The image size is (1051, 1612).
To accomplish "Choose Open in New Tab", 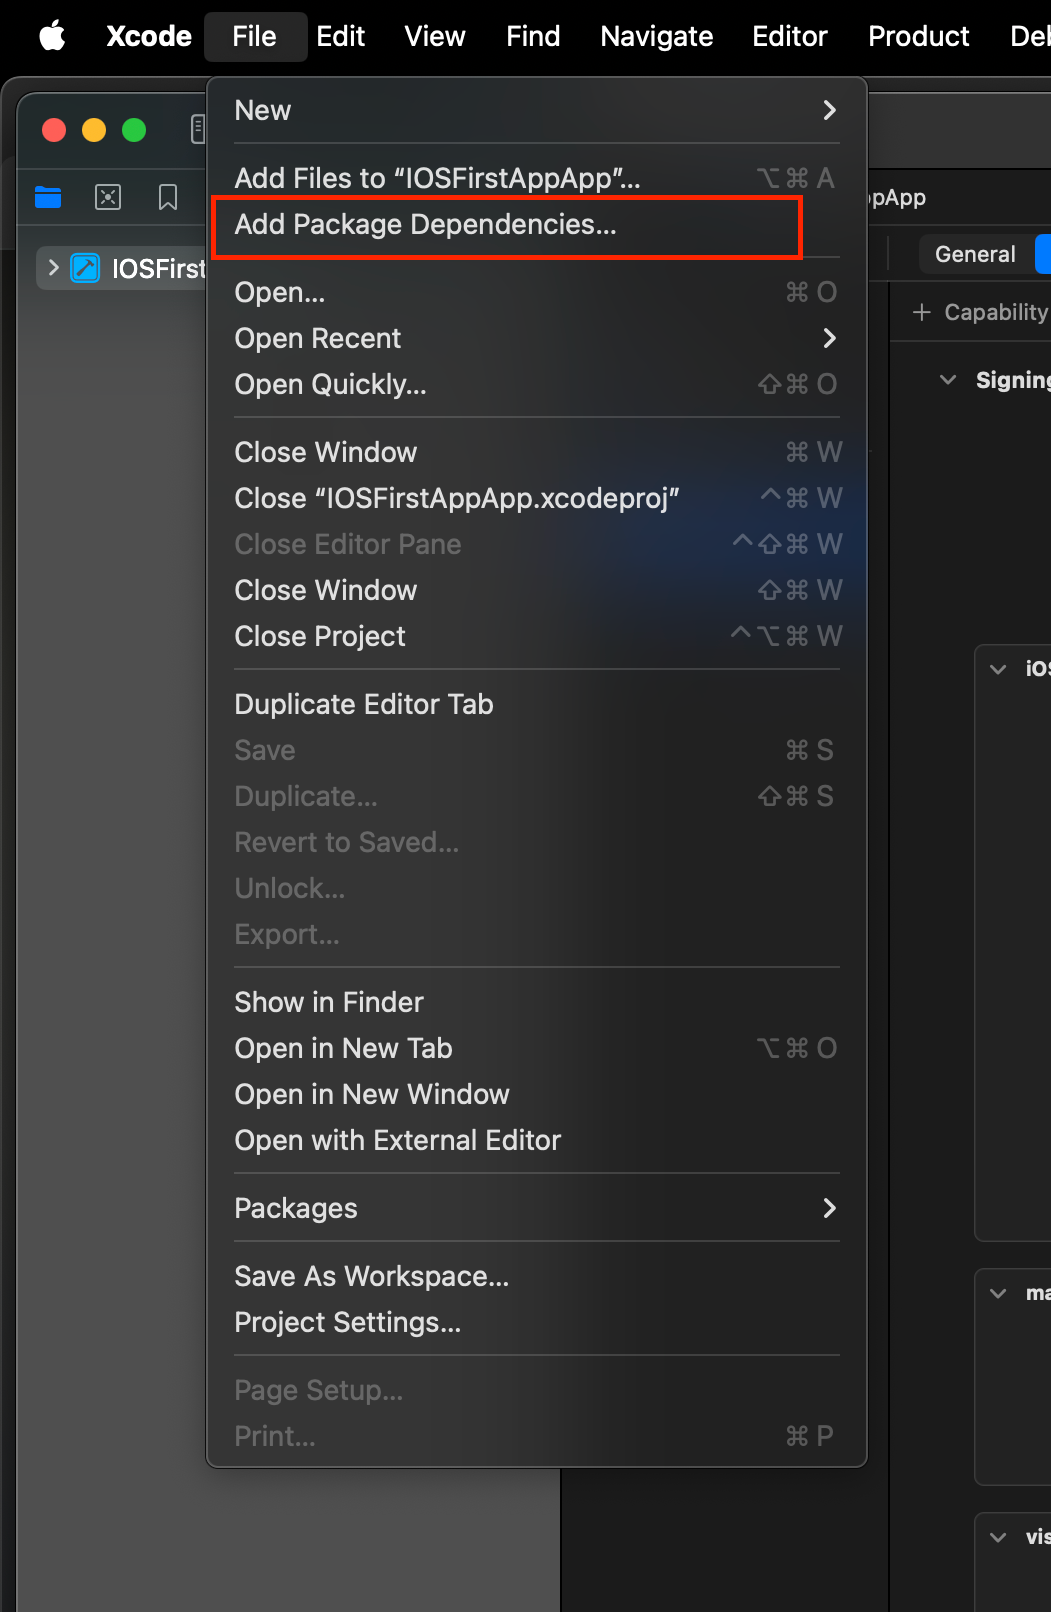I will coord(536,1048).
